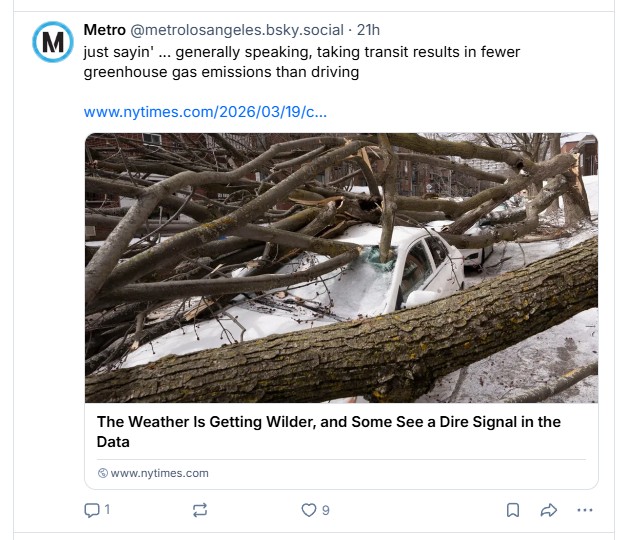Screen dimensions: 631x540
Task: Open Metro's profile via the M avatar
Action: tap(52, 42)
